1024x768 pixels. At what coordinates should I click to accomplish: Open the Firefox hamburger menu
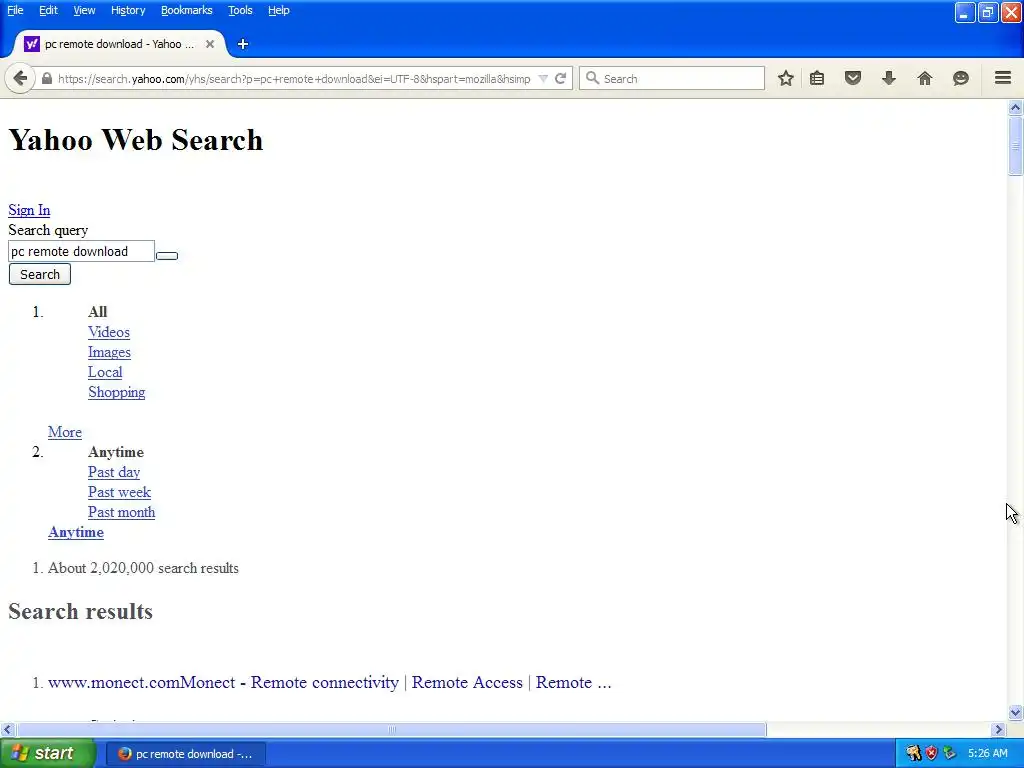click(x=1003, y=78)
